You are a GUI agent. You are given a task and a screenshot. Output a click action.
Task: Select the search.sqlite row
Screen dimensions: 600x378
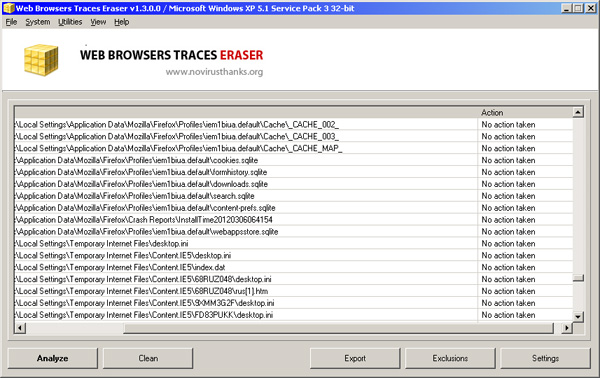(x=293, y=196)
